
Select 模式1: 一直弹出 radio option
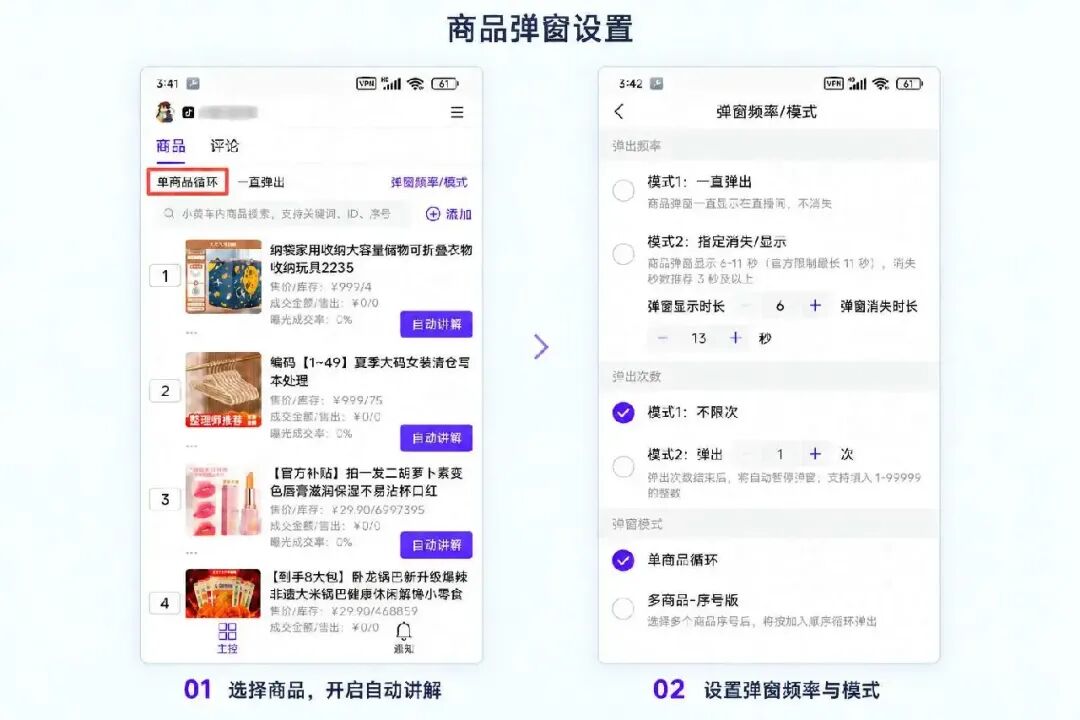click(623, 191)
